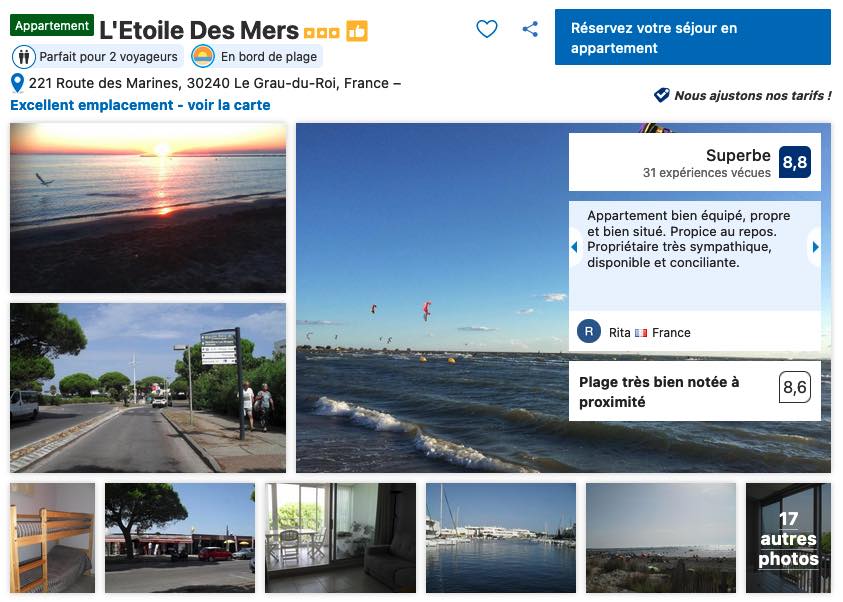Open the share icon options
The image size is (843, 602).
(x=530, y=29)
